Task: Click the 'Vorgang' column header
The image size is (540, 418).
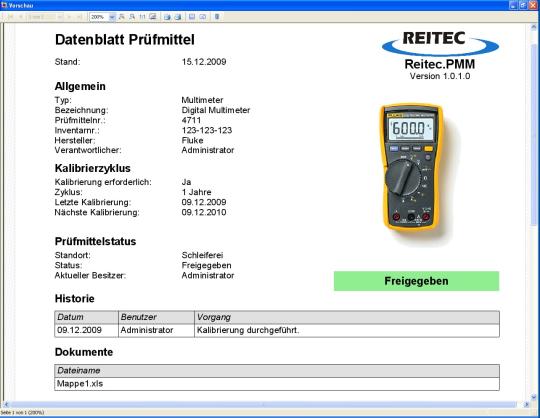Action: point(347,317)
